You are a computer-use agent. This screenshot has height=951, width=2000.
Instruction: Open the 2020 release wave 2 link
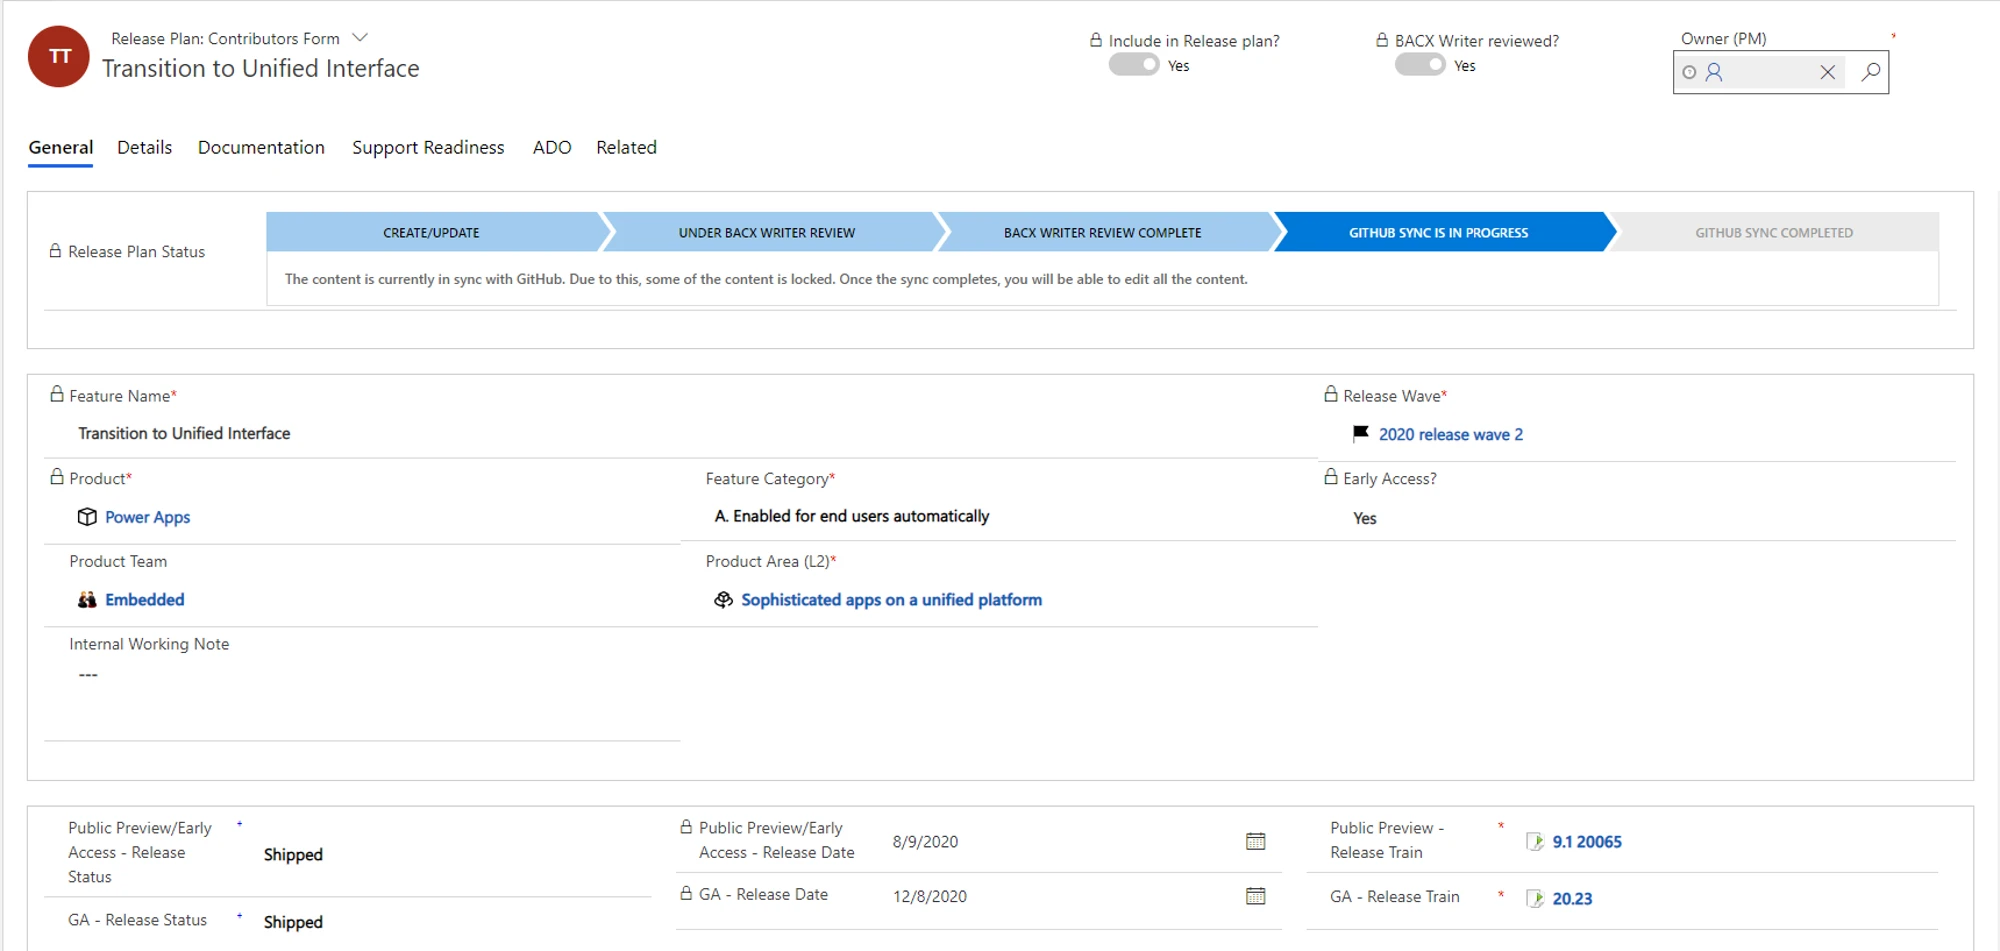point(1450,434)
